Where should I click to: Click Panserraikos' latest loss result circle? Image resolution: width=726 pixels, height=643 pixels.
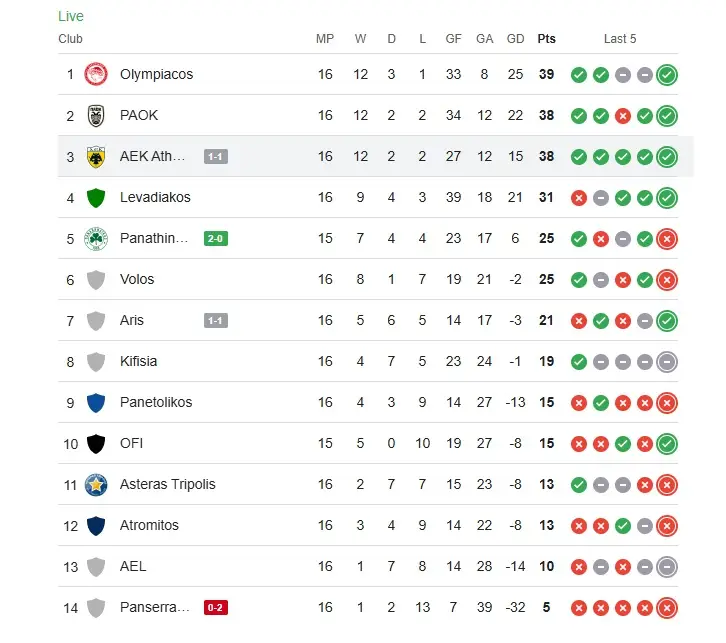[x=667, y=607]
